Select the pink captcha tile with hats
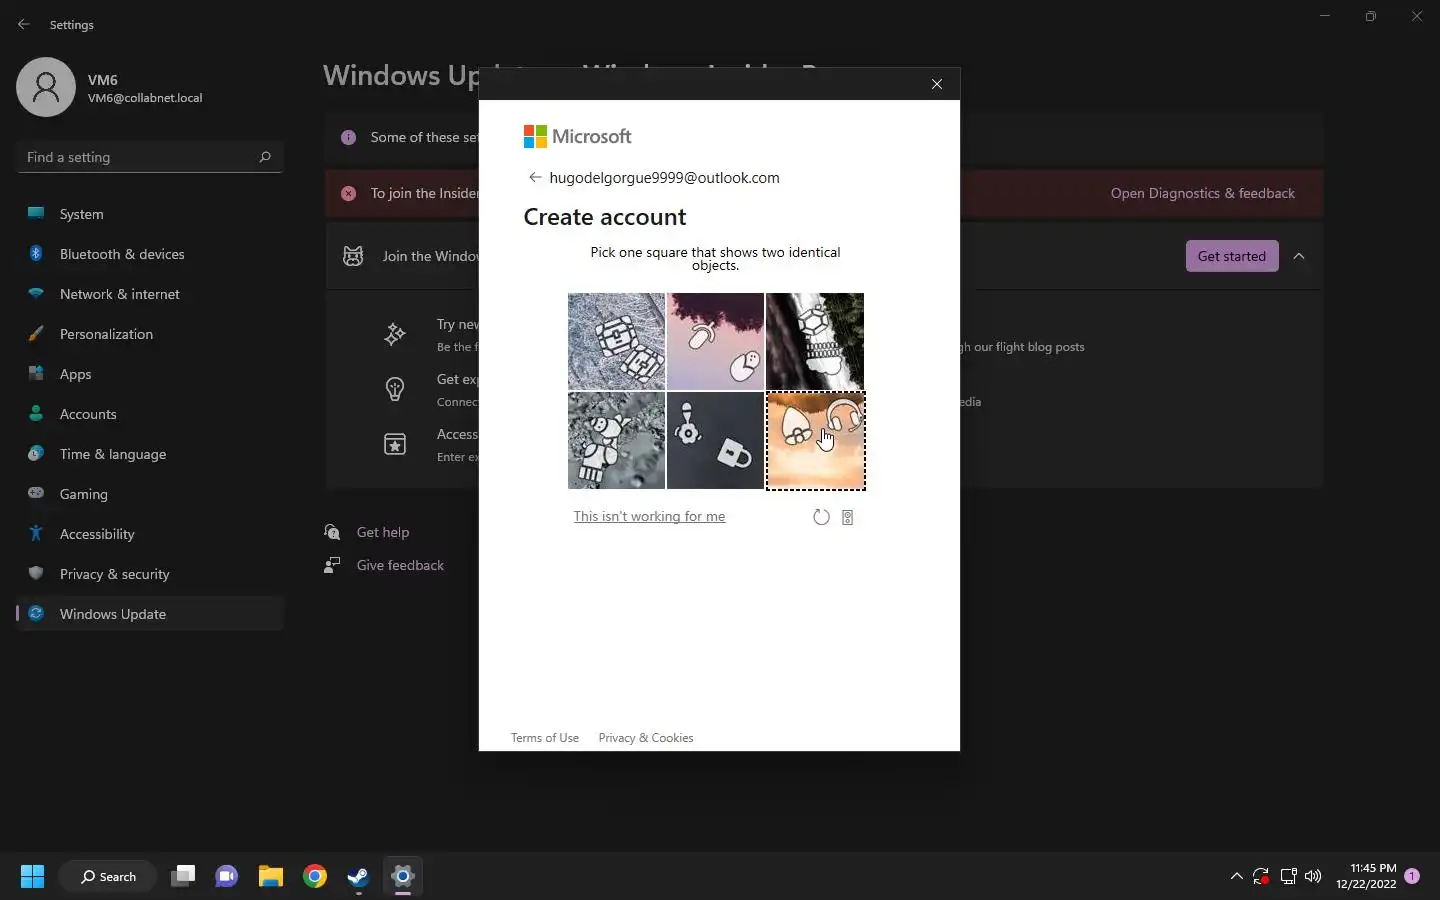 (715, 341)
